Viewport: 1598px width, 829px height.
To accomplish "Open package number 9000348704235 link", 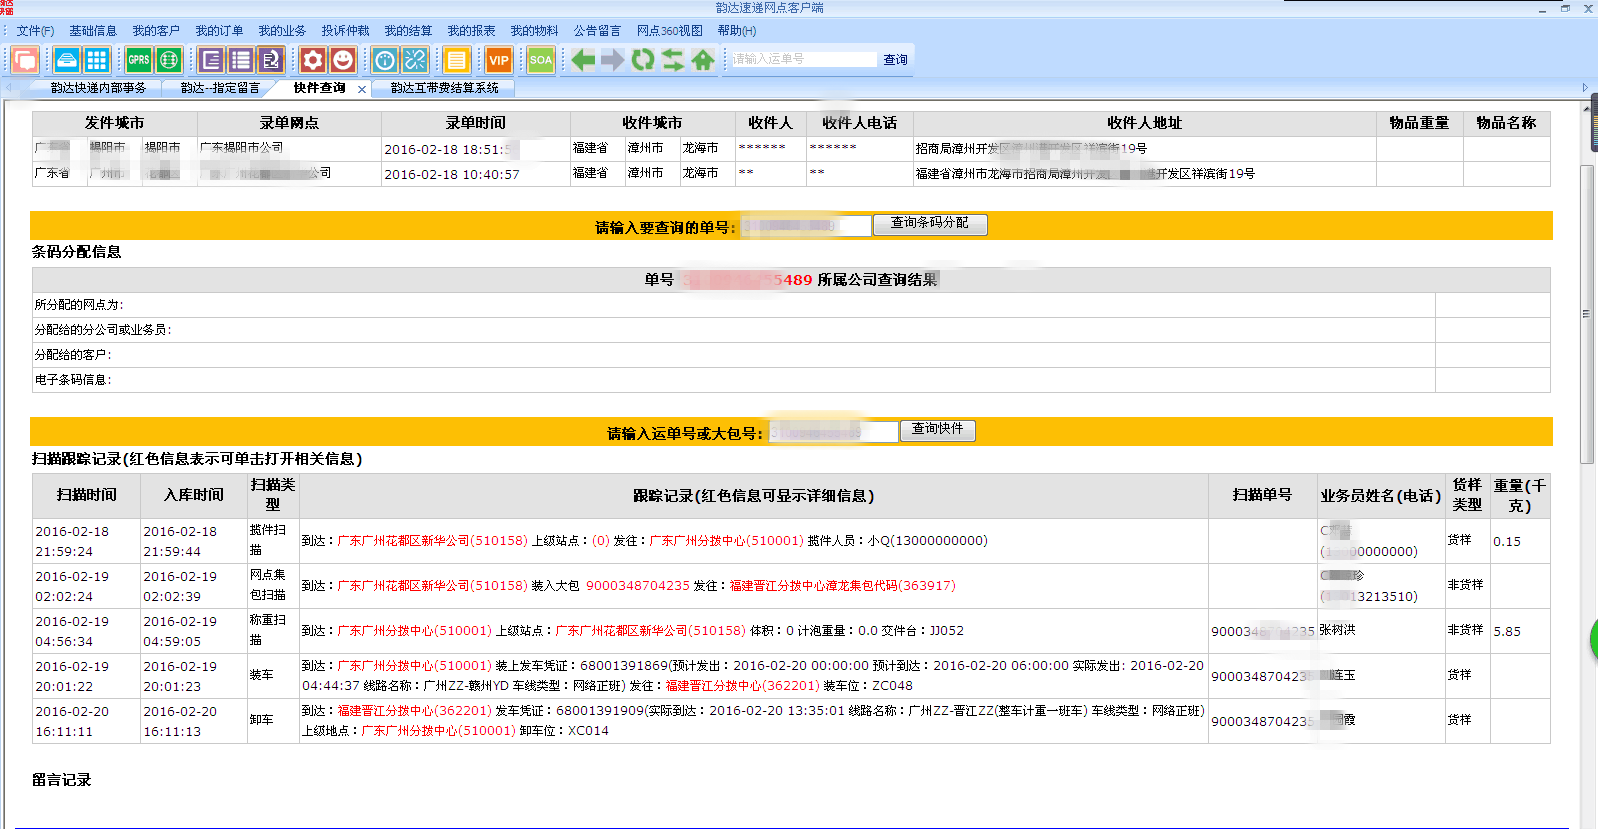I will [x=638, y=586].
